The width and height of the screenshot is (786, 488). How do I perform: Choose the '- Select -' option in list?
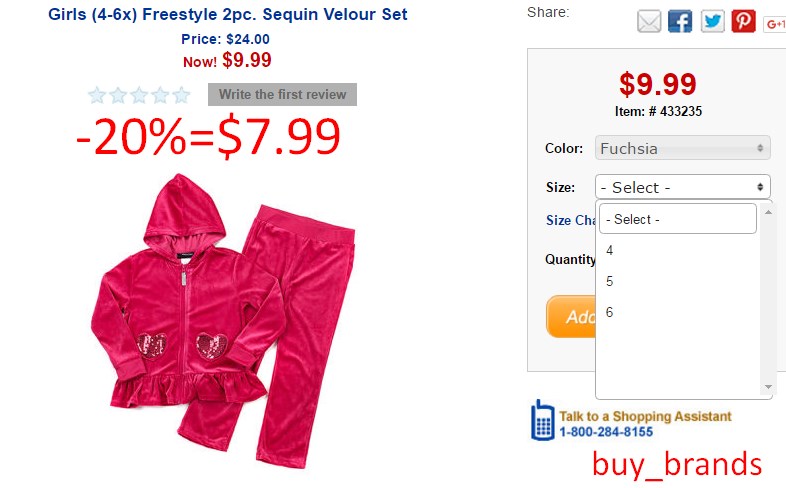[x=678, y=219]
